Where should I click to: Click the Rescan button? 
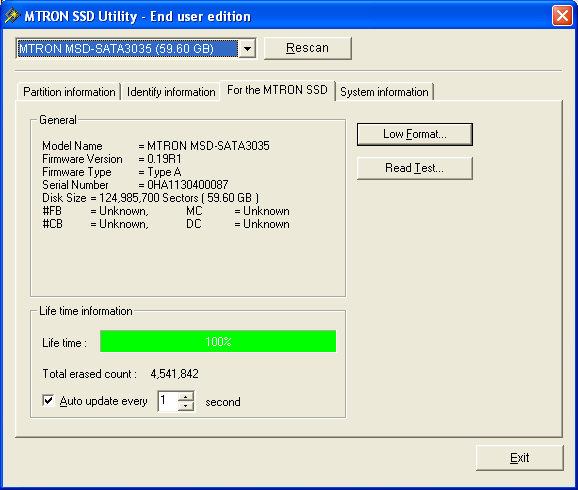pyautogui.click(x=307, y=48)
